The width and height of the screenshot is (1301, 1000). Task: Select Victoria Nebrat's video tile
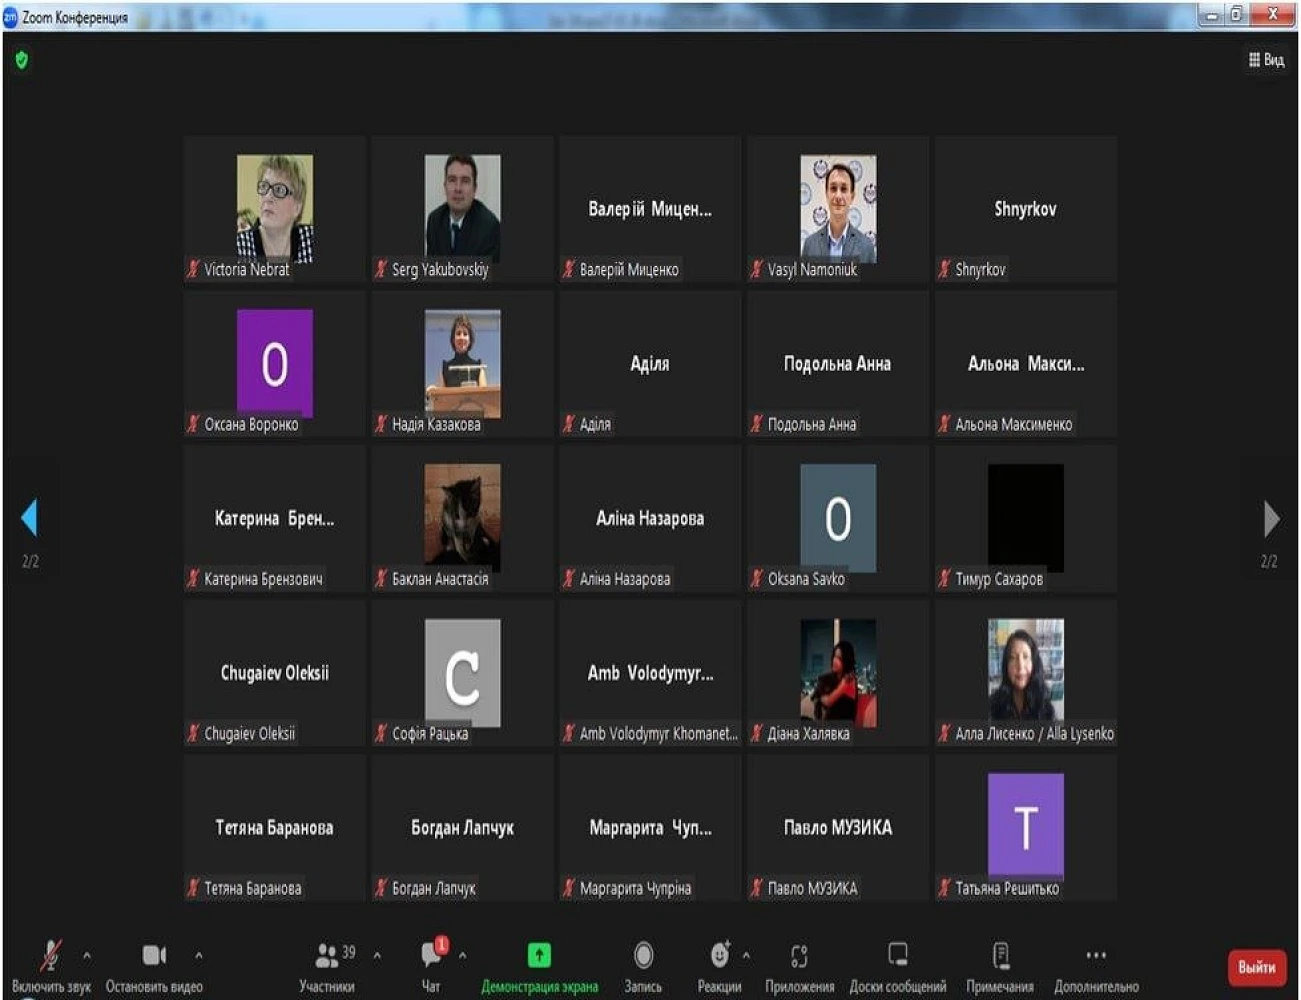[x=274, y=209]
